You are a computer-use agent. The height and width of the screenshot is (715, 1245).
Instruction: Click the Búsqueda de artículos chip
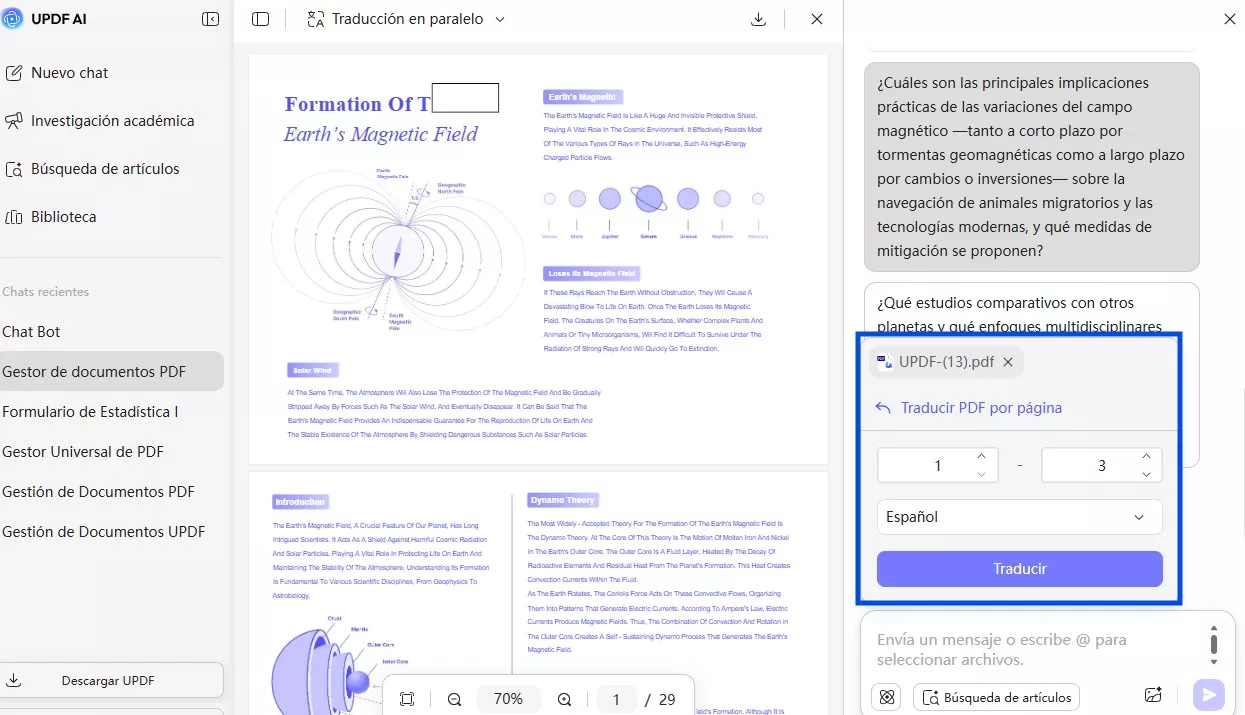(x=997, y=697)
